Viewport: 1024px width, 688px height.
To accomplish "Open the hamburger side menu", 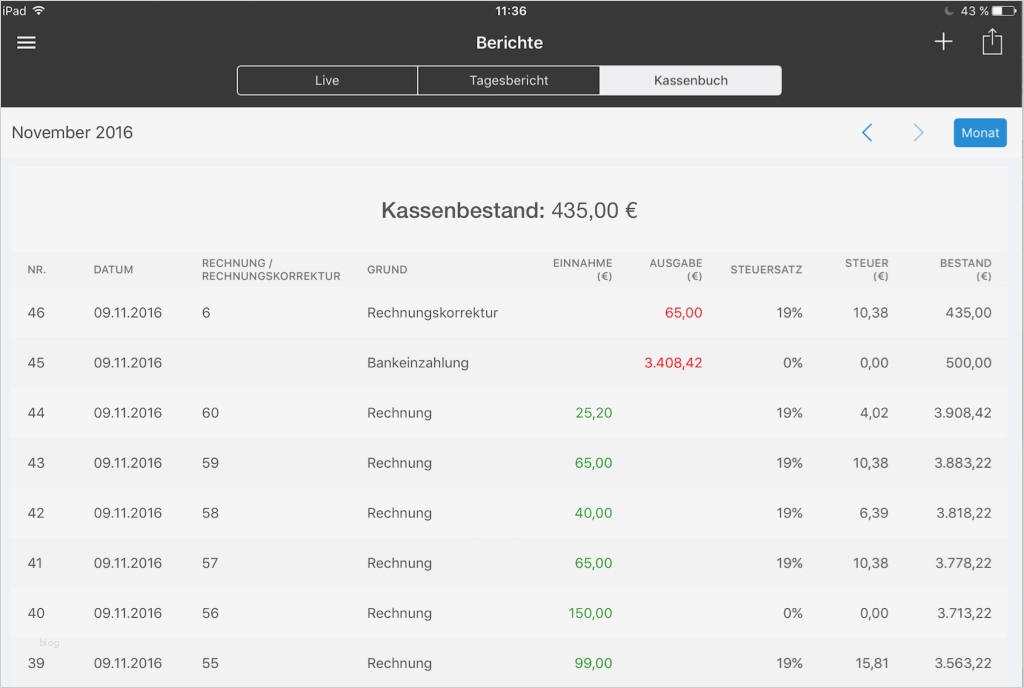I will pos(27,43).
